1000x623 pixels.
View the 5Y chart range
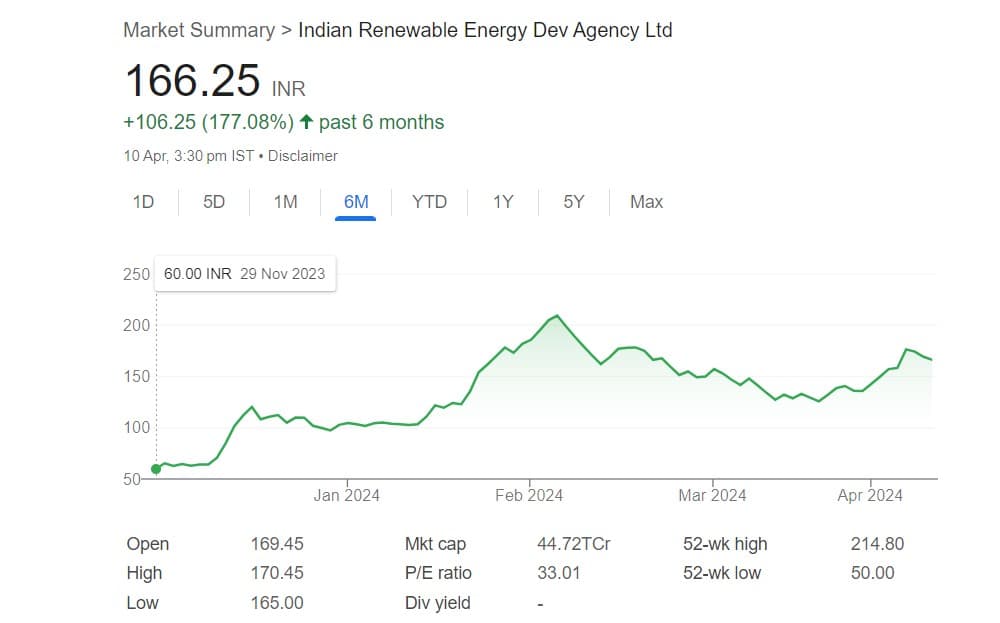coord(573,202)
